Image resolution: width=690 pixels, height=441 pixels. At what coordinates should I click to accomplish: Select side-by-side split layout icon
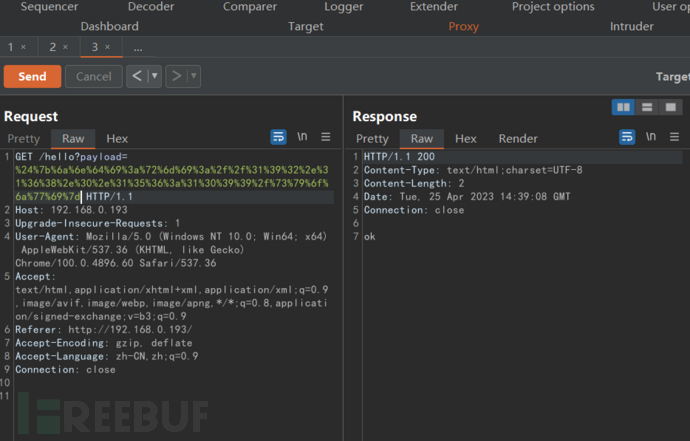tap(623, 107)
